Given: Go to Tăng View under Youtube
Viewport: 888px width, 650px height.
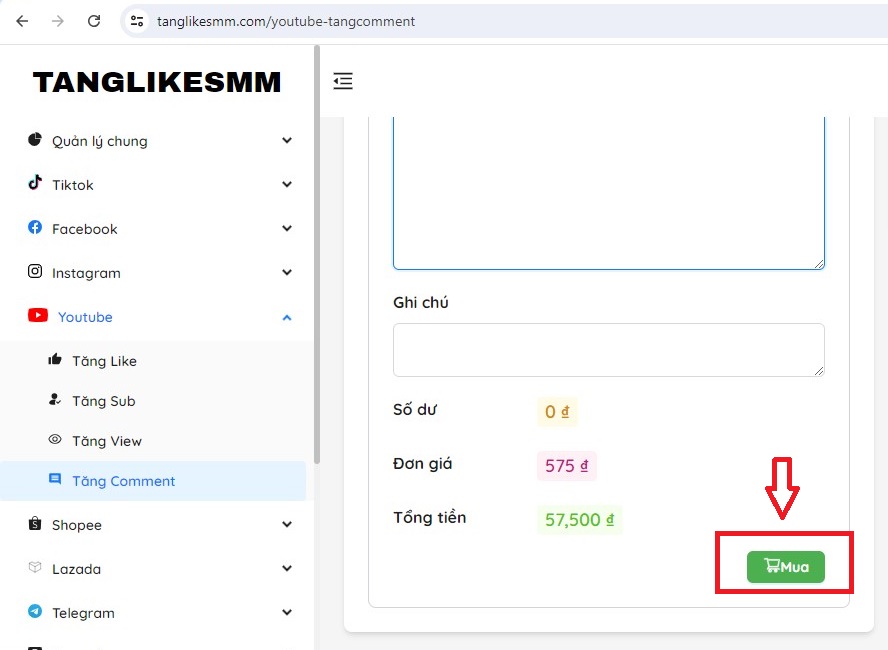Looking at the screenshot, I should 153,441.
